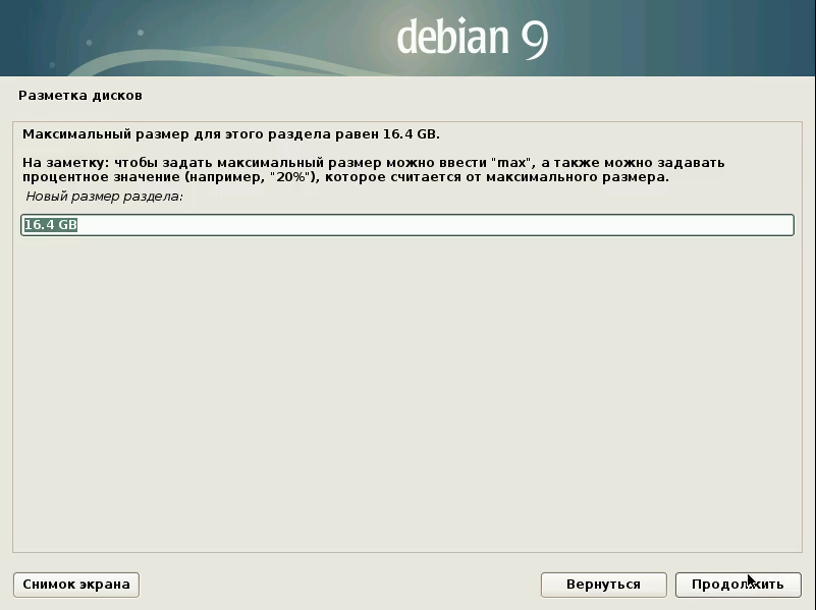Focus the new partition size input field

click(x=407, y=225)
